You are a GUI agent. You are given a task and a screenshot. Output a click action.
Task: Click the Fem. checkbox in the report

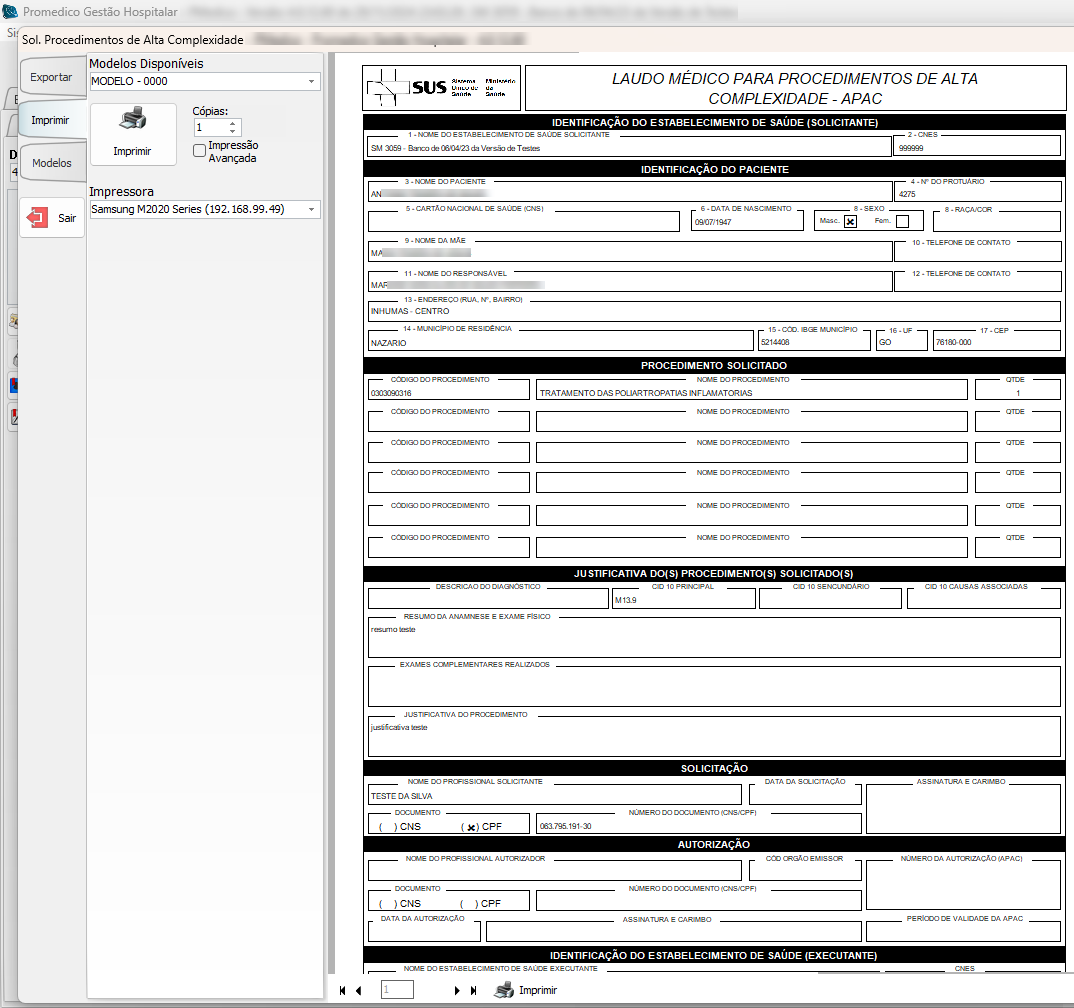[x=903, y=221]
